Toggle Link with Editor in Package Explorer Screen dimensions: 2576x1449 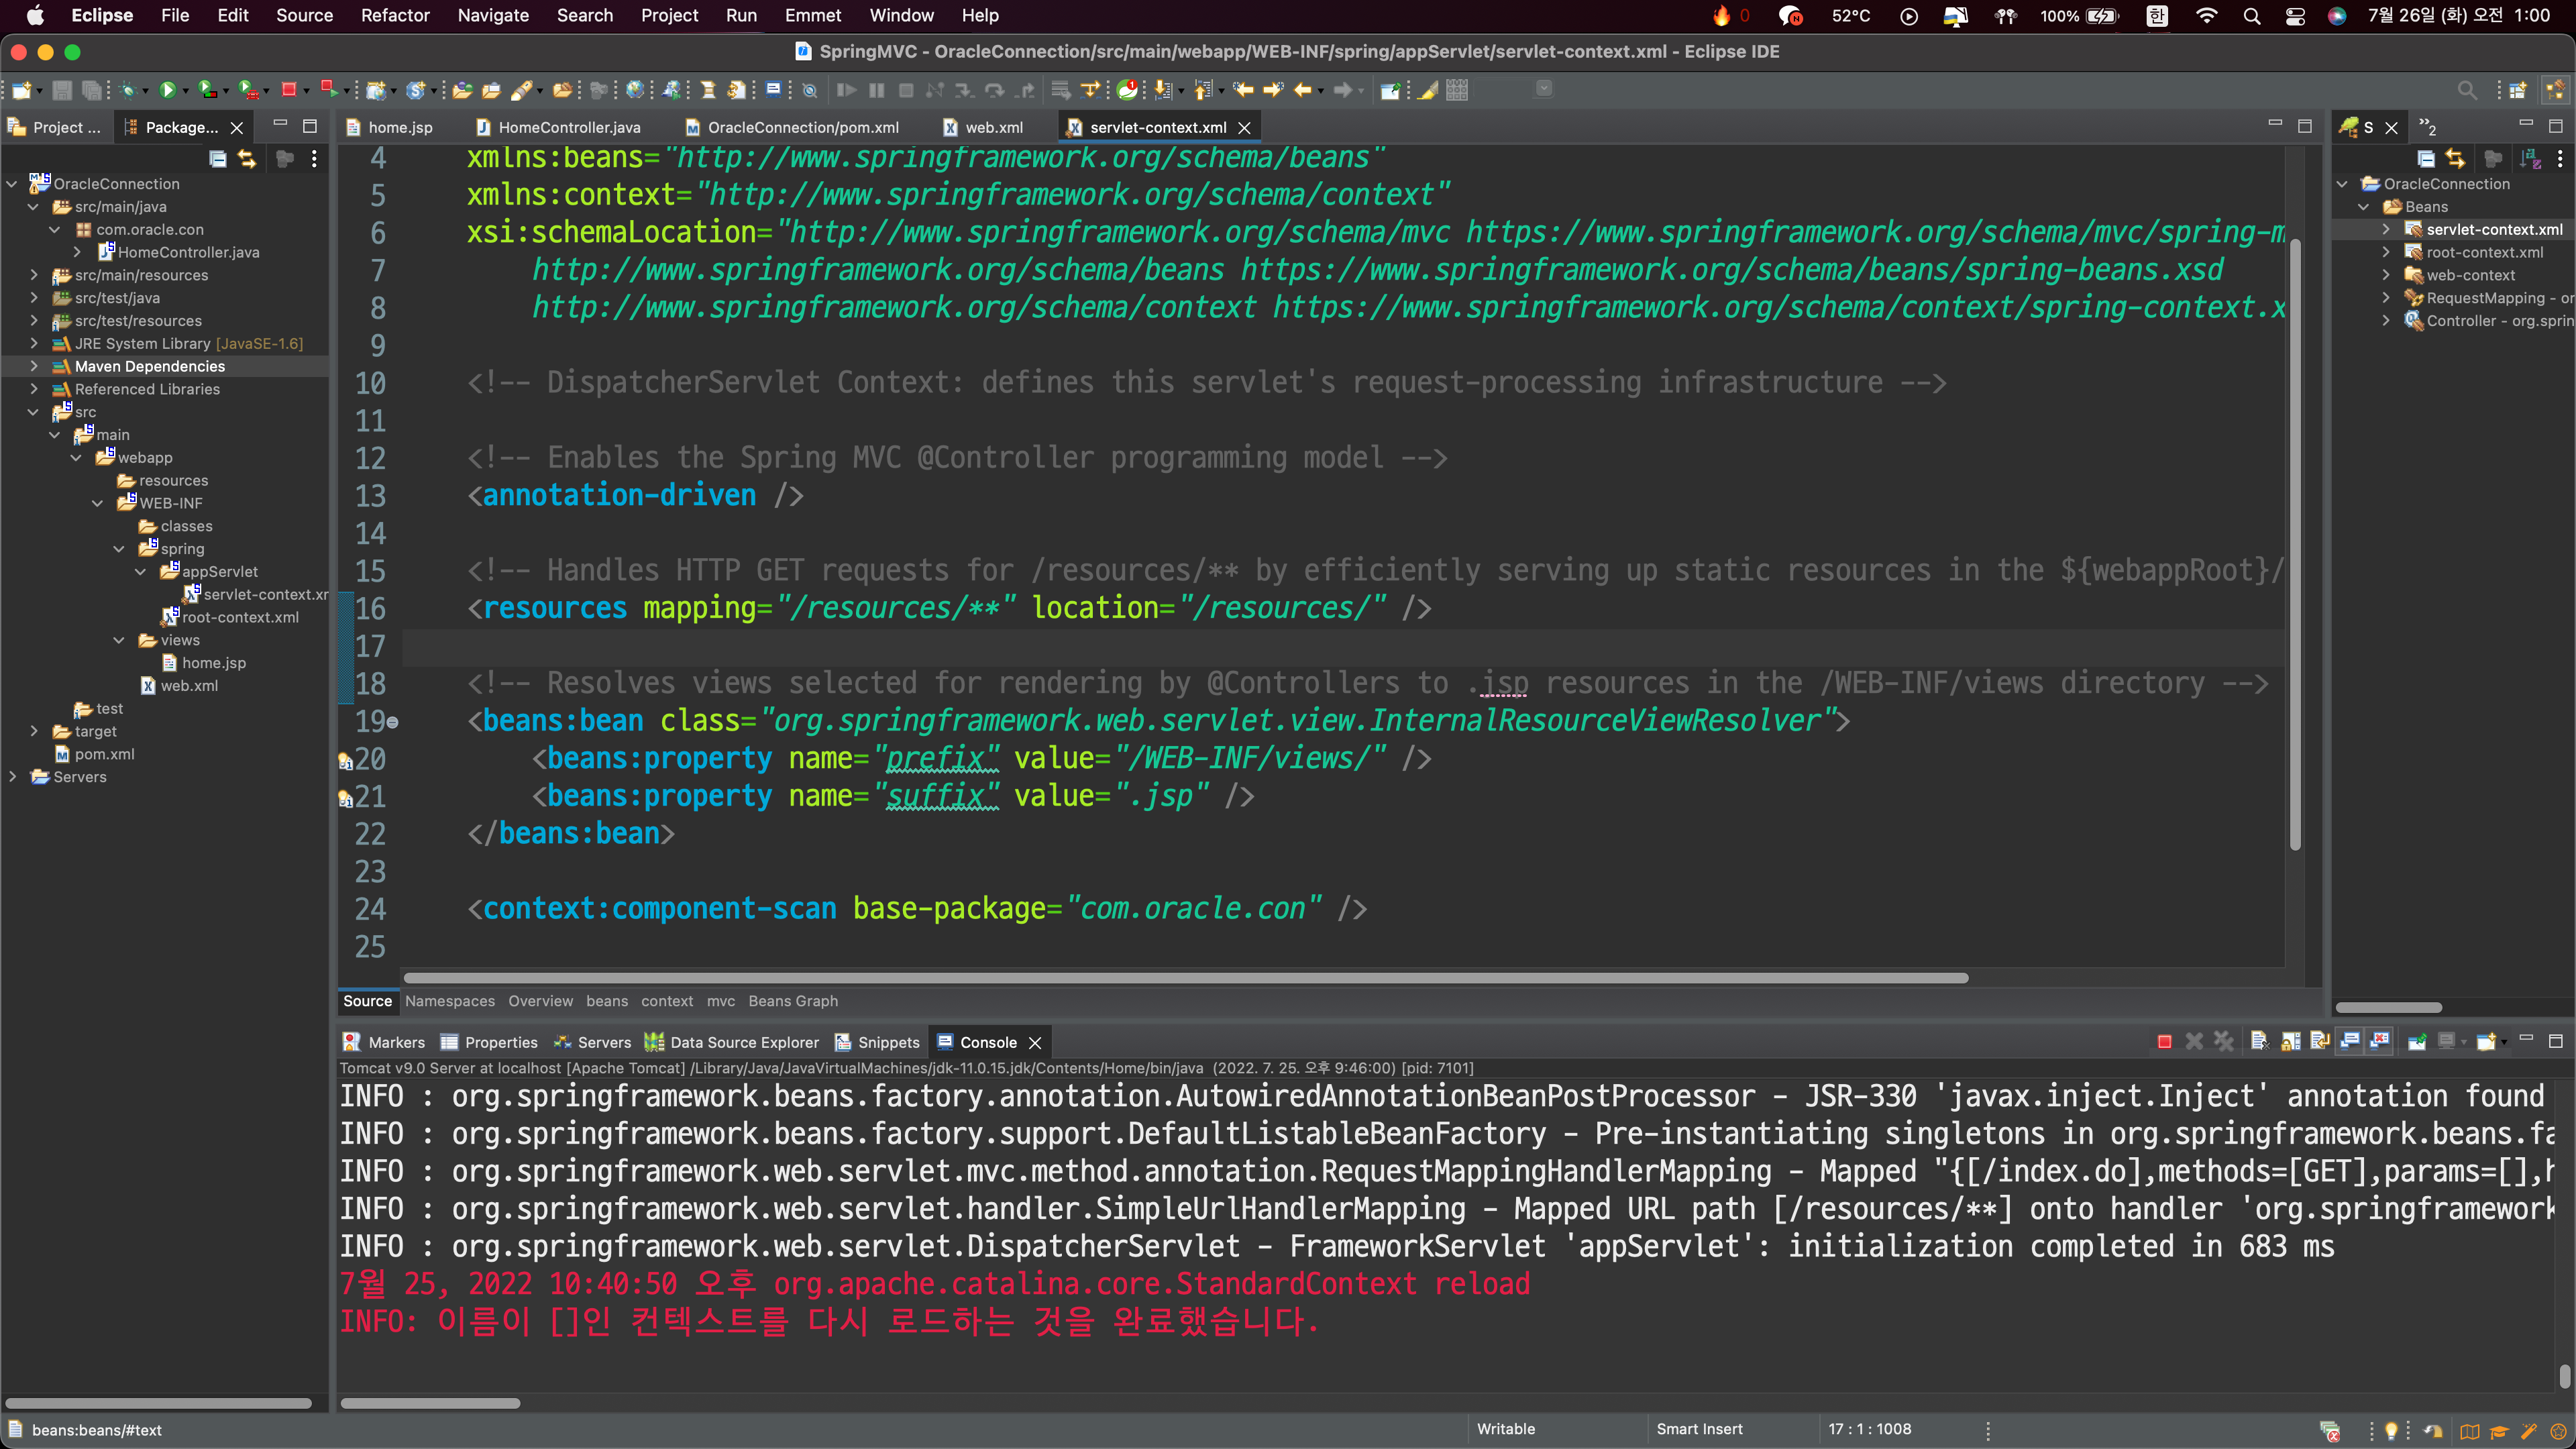247,159
